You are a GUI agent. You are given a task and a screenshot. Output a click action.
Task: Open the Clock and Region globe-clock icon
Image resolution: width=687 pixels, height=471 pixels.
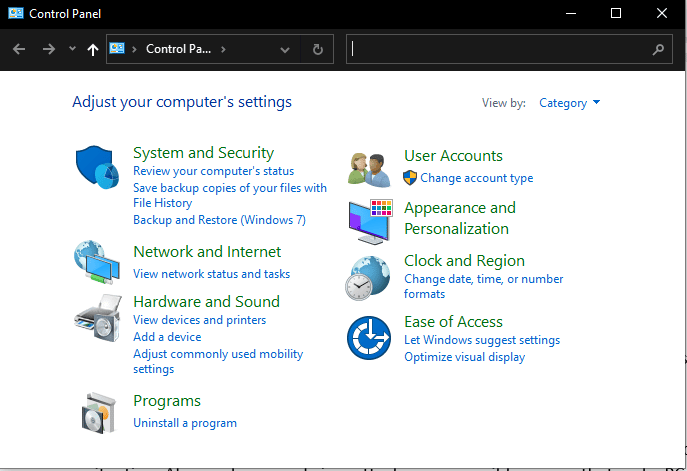[368, 278]
